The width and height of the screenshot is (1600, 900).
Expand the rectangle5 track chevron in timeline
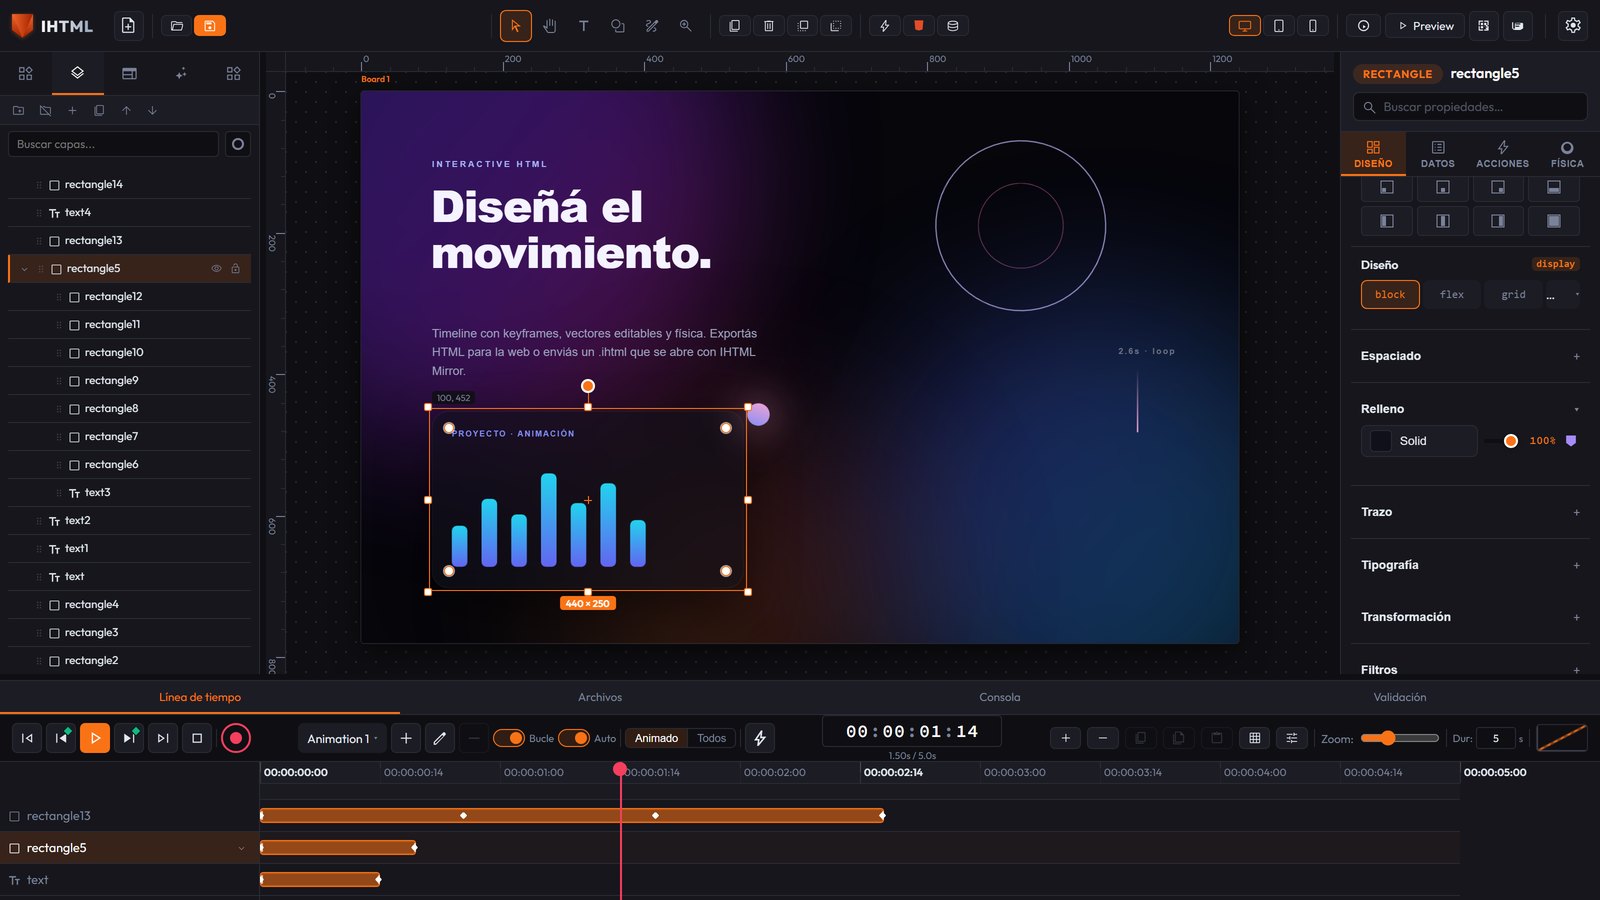tap(241, 849)
